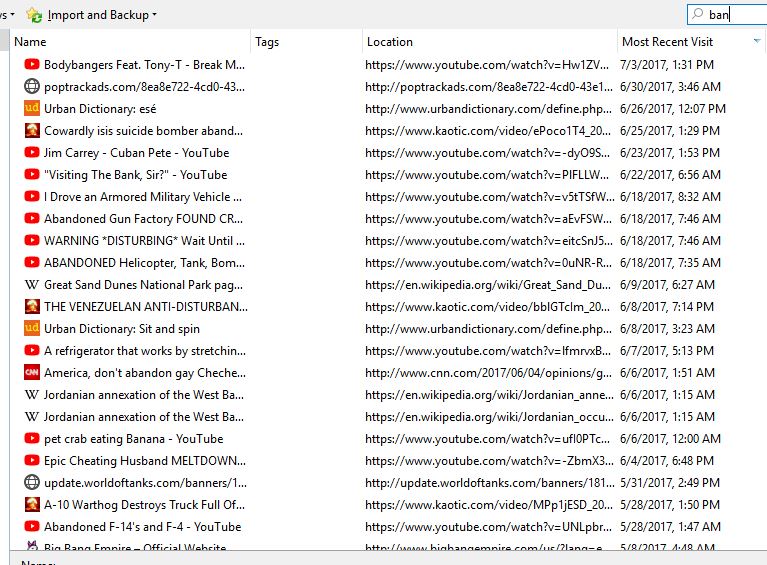Screen dimensions: 767x565
Task: Select 'Bodybangers Feat. Tony-T - Break M...' entry
Action: tap(144, 65)
